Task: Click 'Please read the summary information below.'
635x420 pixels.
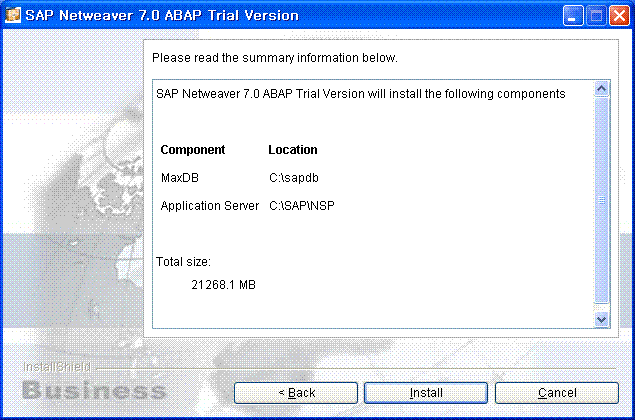Action: pyautogui.click(x=275, y=58)
